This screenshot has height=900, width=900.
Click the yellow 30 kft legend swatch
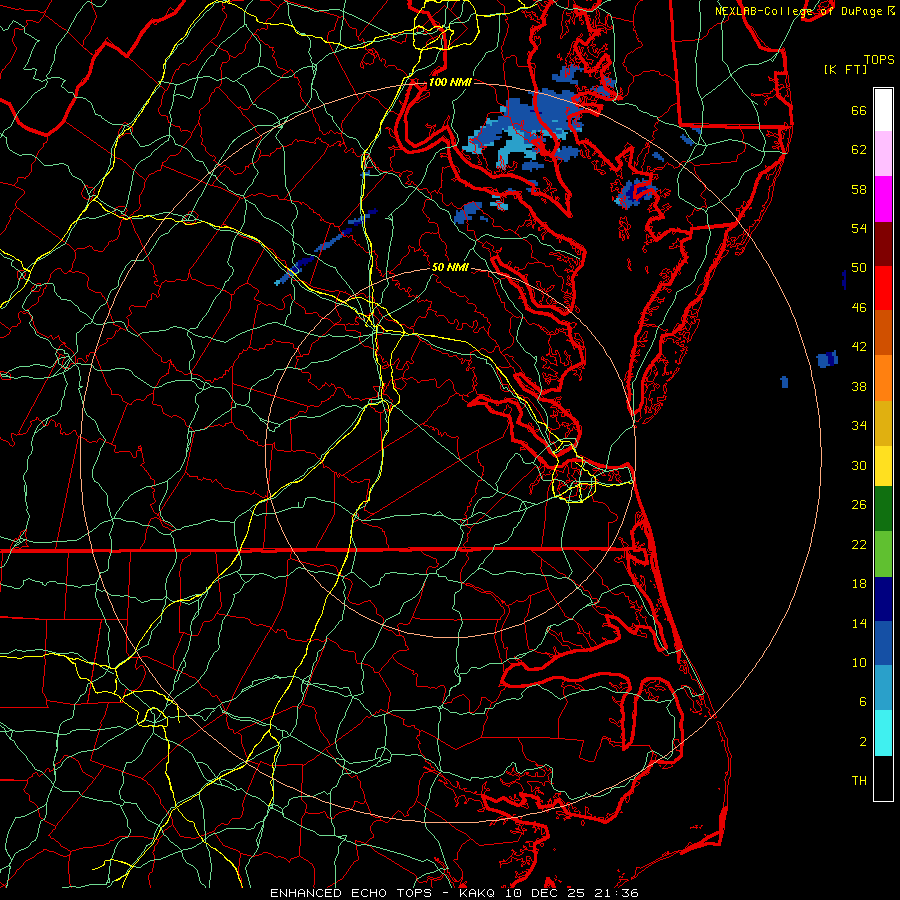tap(883, 465)
